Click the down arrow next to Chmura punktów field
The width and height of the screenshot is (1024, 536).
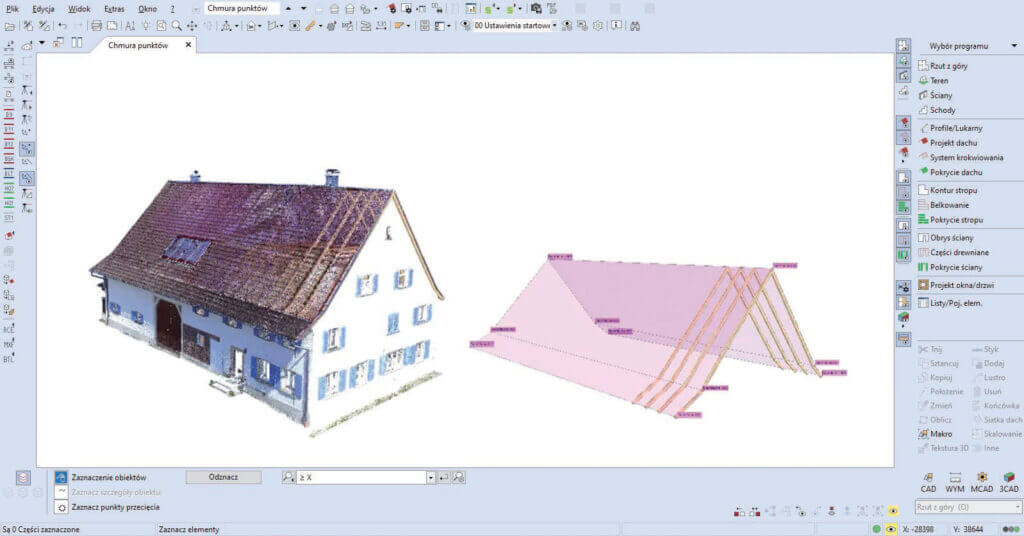(x=304, y=8)
